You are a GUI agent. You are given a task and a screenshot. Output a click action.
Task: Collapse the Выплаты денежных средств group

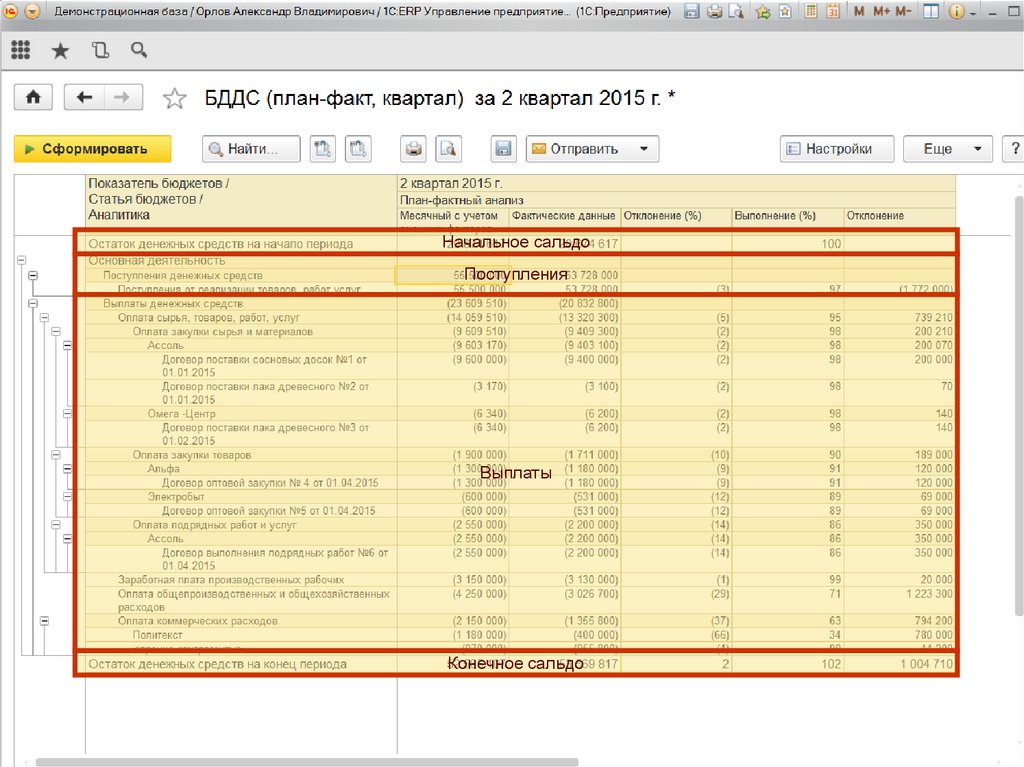(x=33, y=303)
